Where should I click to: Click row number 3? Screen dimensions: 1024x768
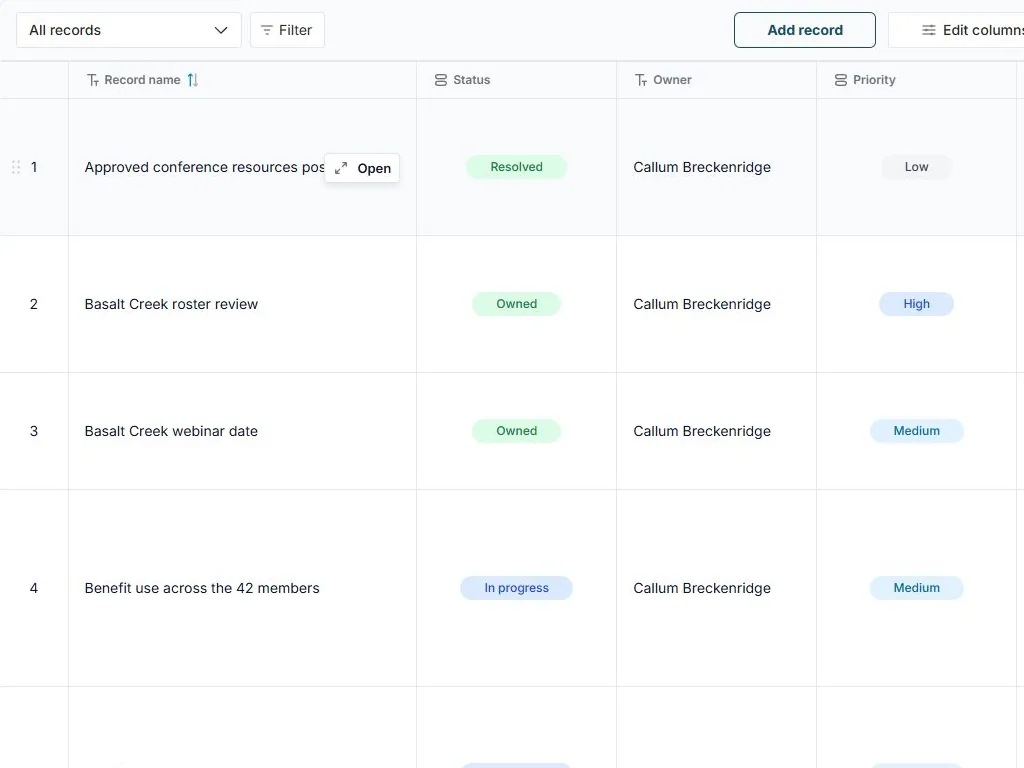pos(34,431)
